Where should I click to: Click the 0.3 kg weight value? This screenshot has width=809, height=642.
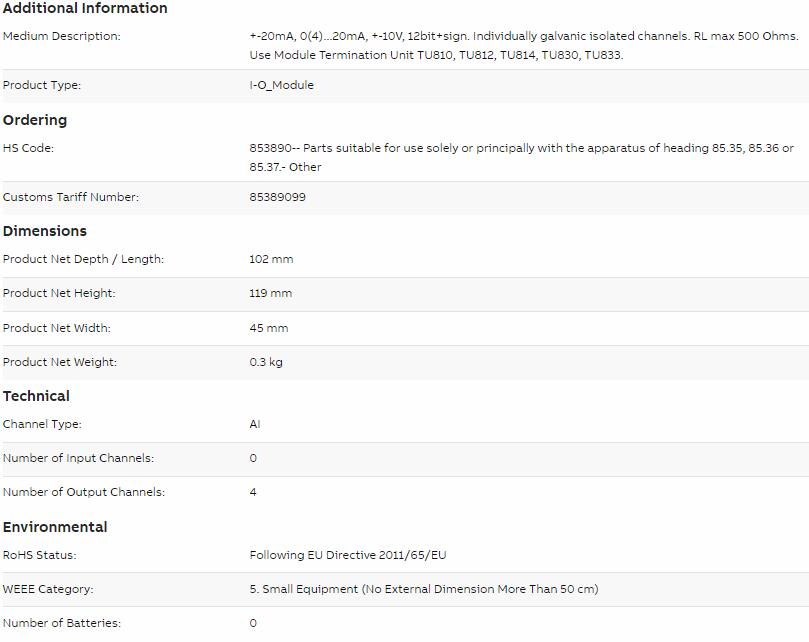point(266,362)
